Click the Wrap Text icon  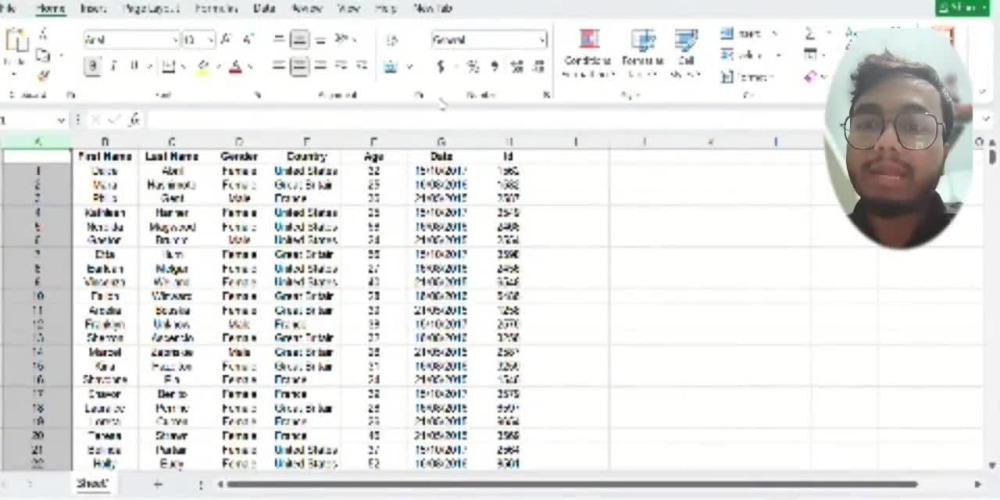coord(391,40)
